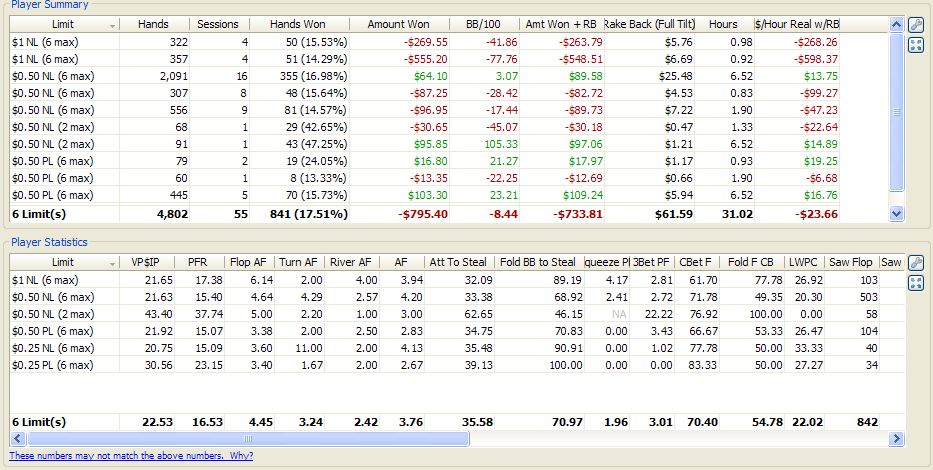This screenshot has height=470, width=933.
Task: Open the Player Statistics wrench settings icon
Action: click(x=916, y=263)
